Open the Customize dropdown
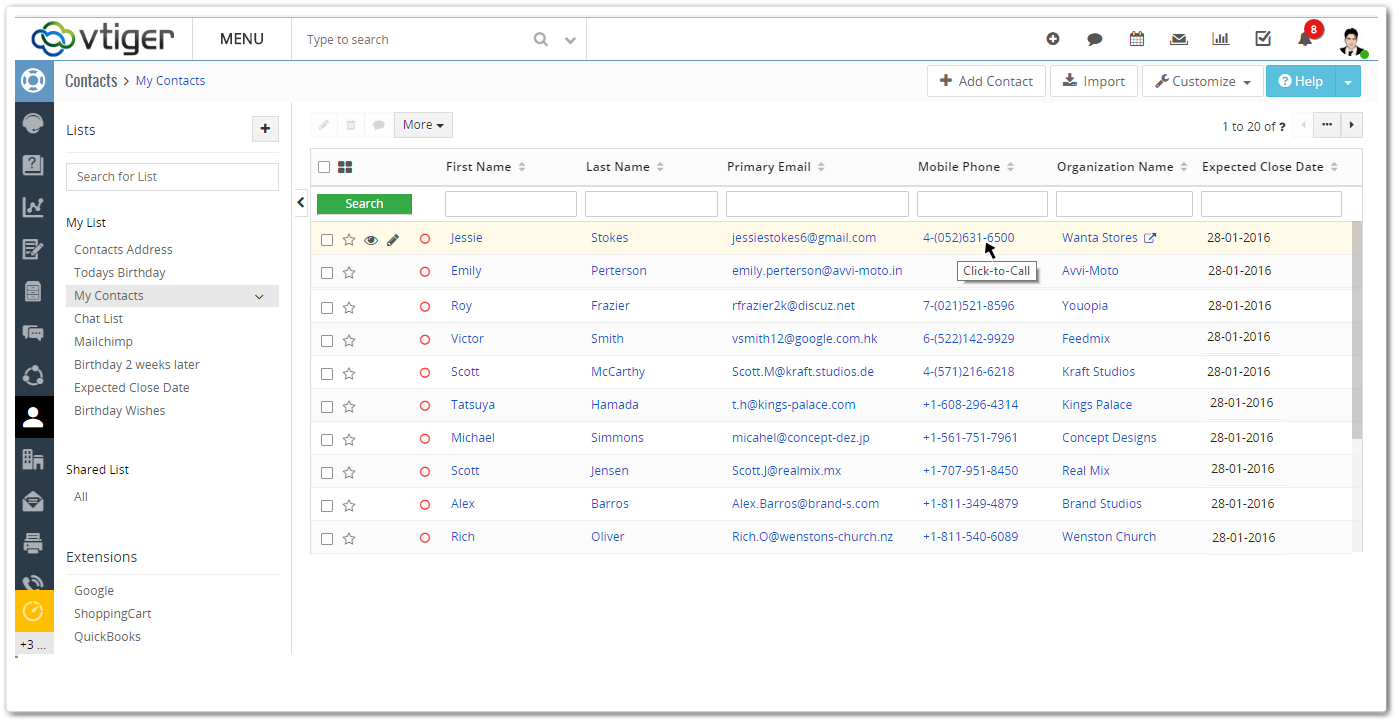The height and width of the screenshot is (724, 1399). click(1203, 81)
